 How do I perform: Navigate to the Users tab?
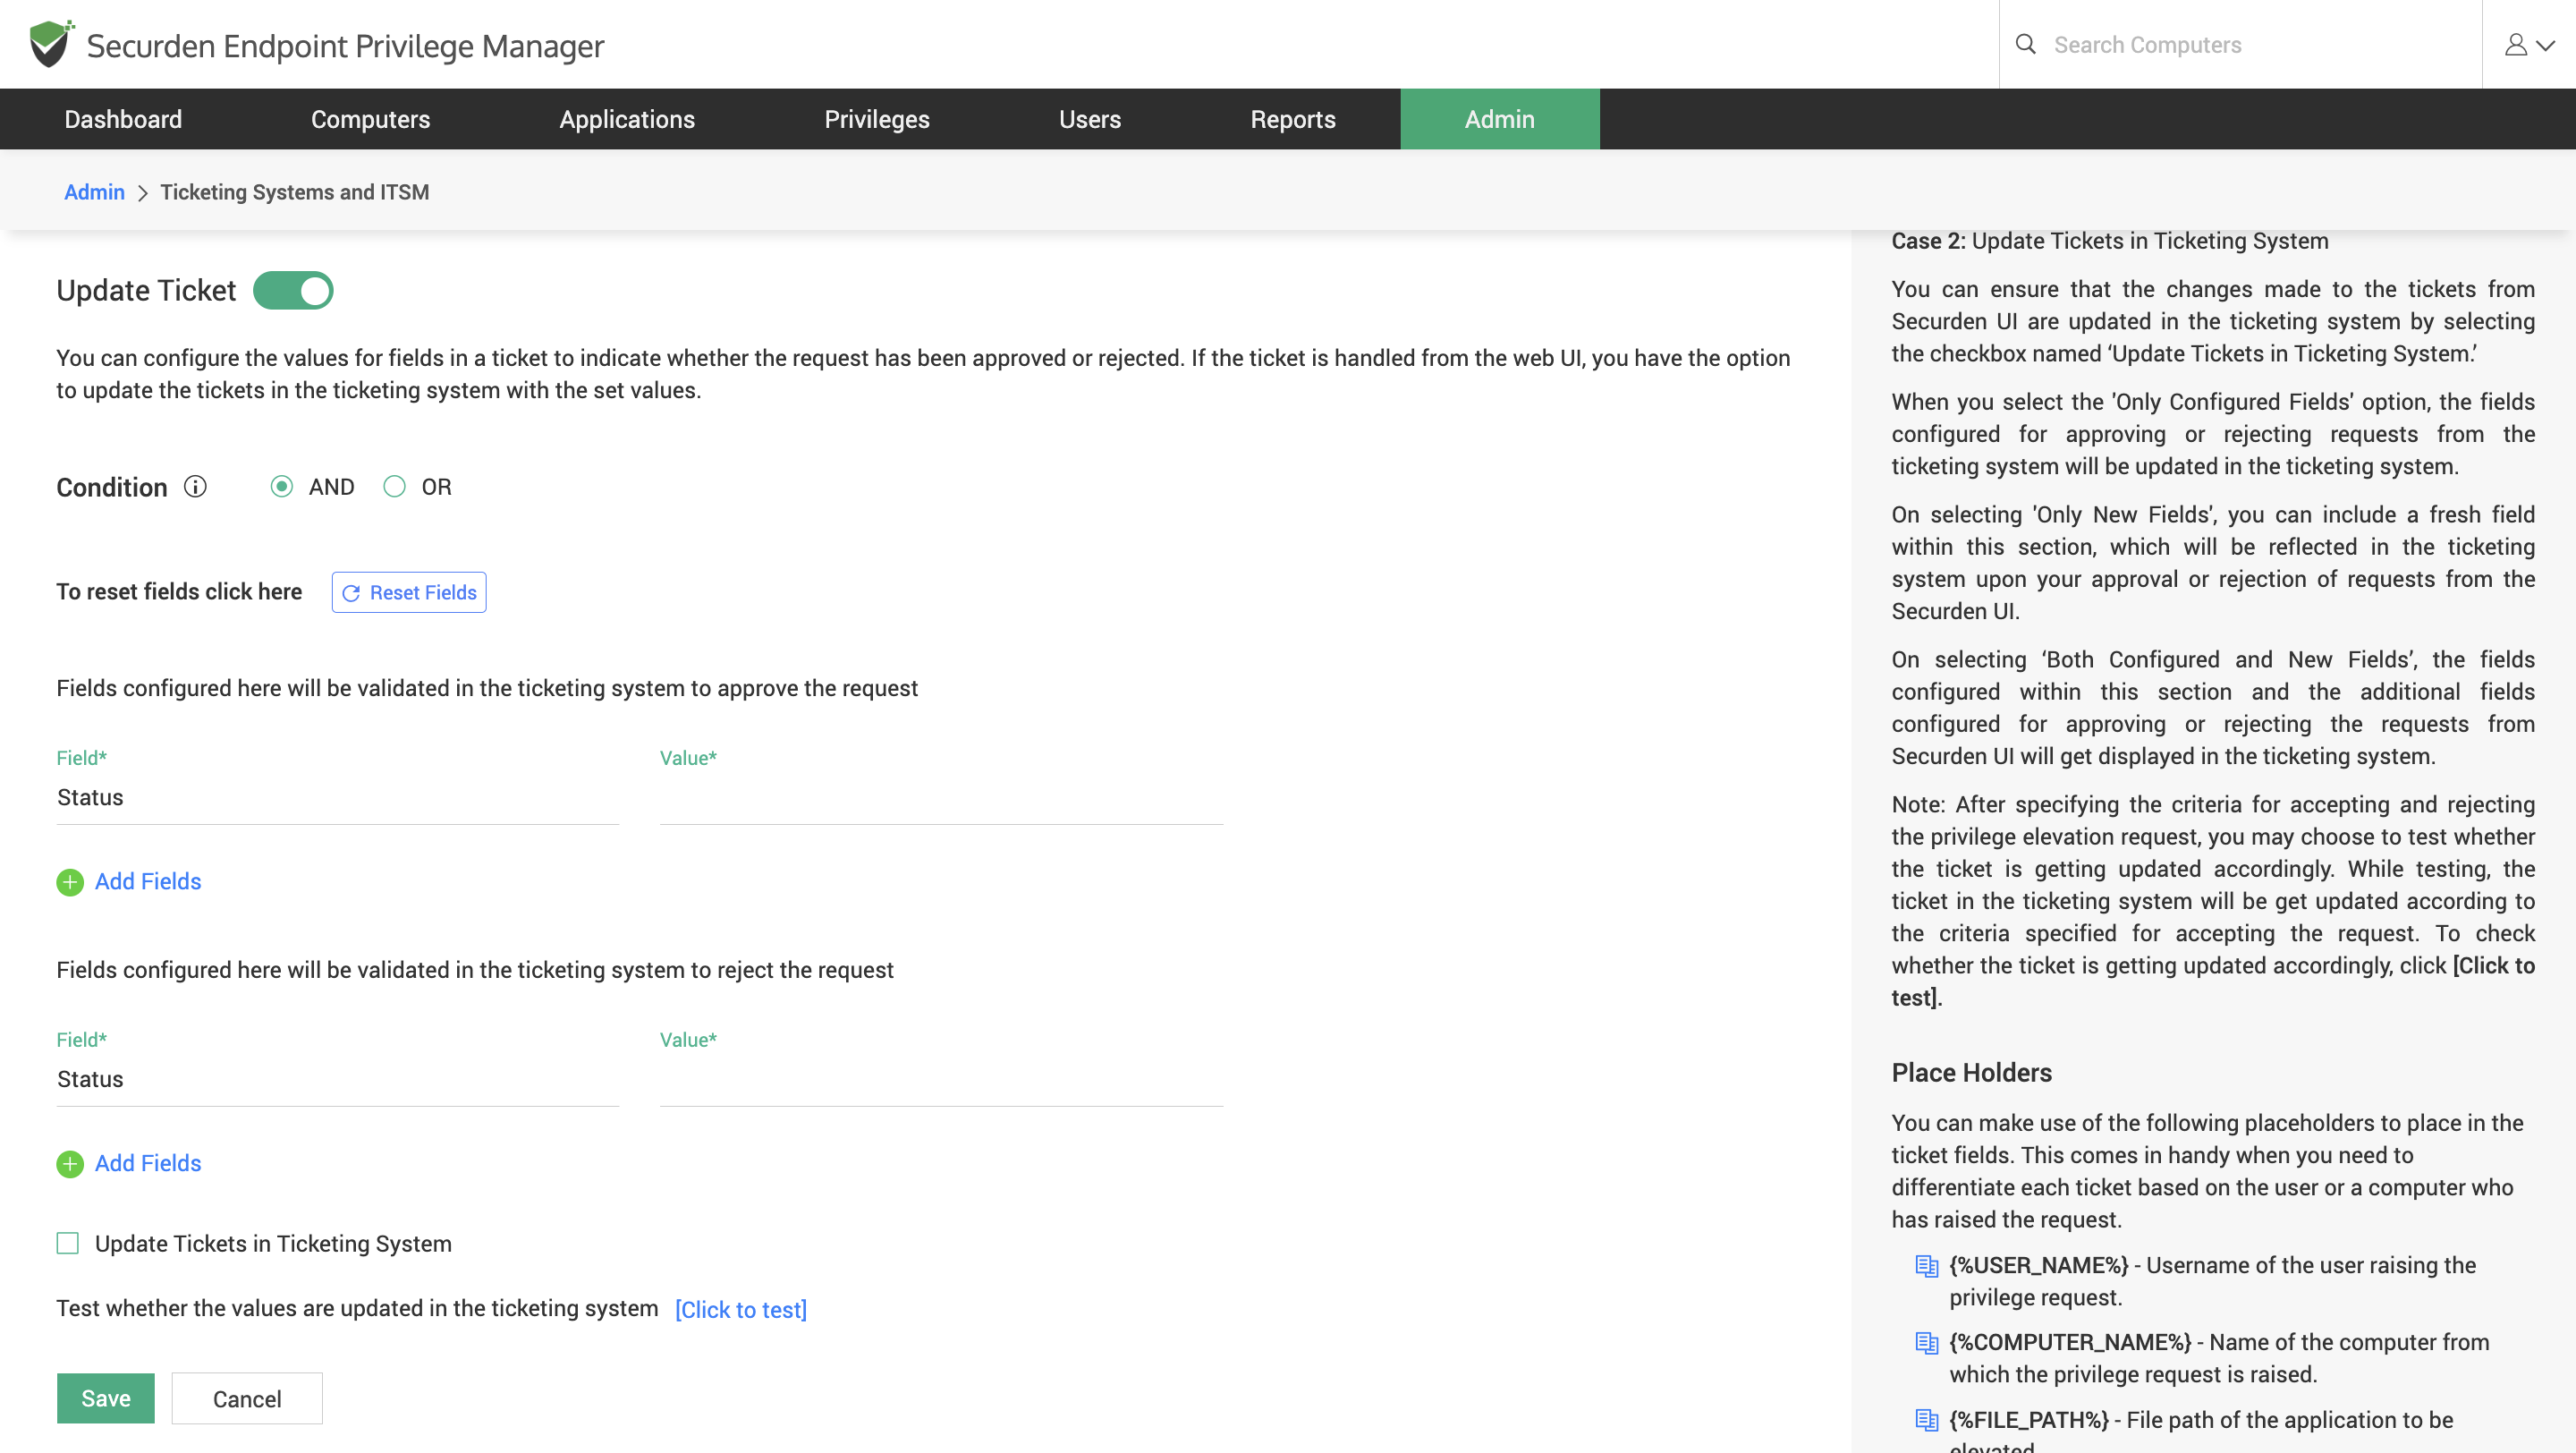coord(1090,119)
